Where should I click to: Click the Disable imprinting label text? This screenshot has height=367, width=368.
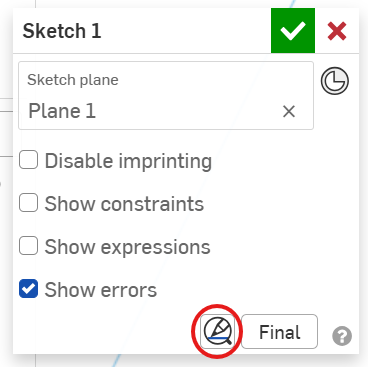[x=128, y=161]
